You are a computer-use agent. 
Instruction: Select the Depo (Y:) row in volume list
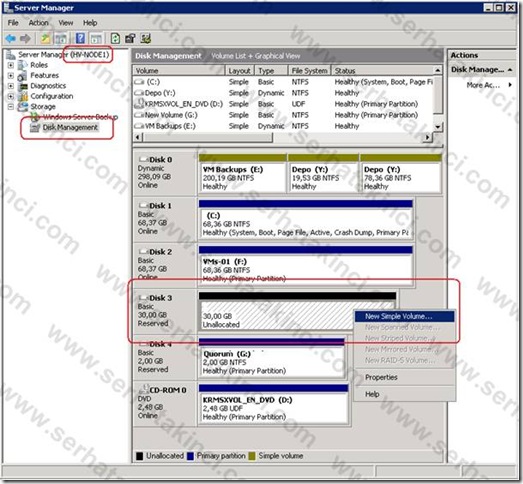click(x=284, y=93)
